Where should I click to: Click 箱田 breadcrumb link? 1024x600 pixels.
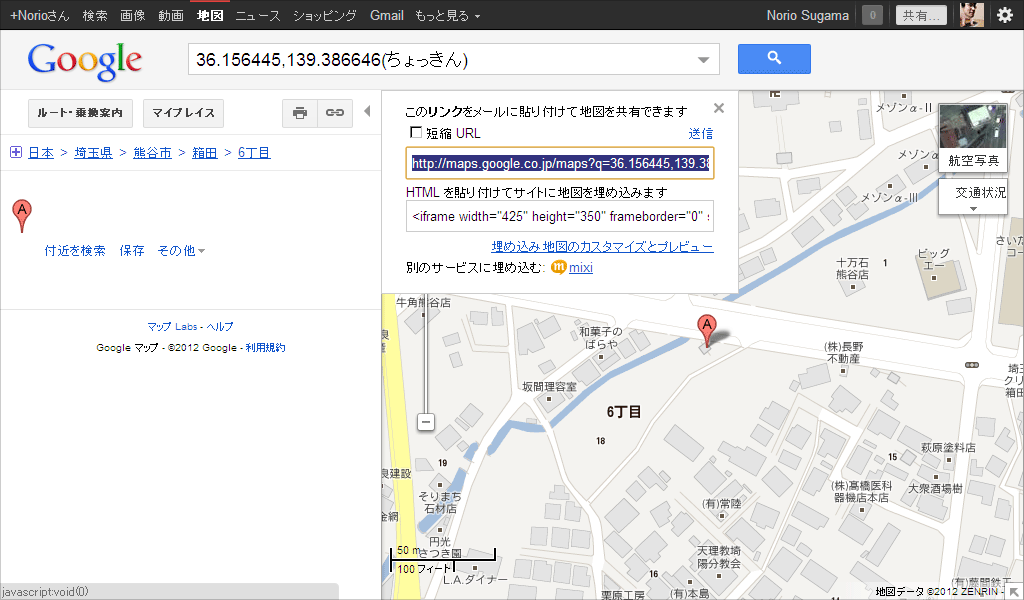pos(204,152)
